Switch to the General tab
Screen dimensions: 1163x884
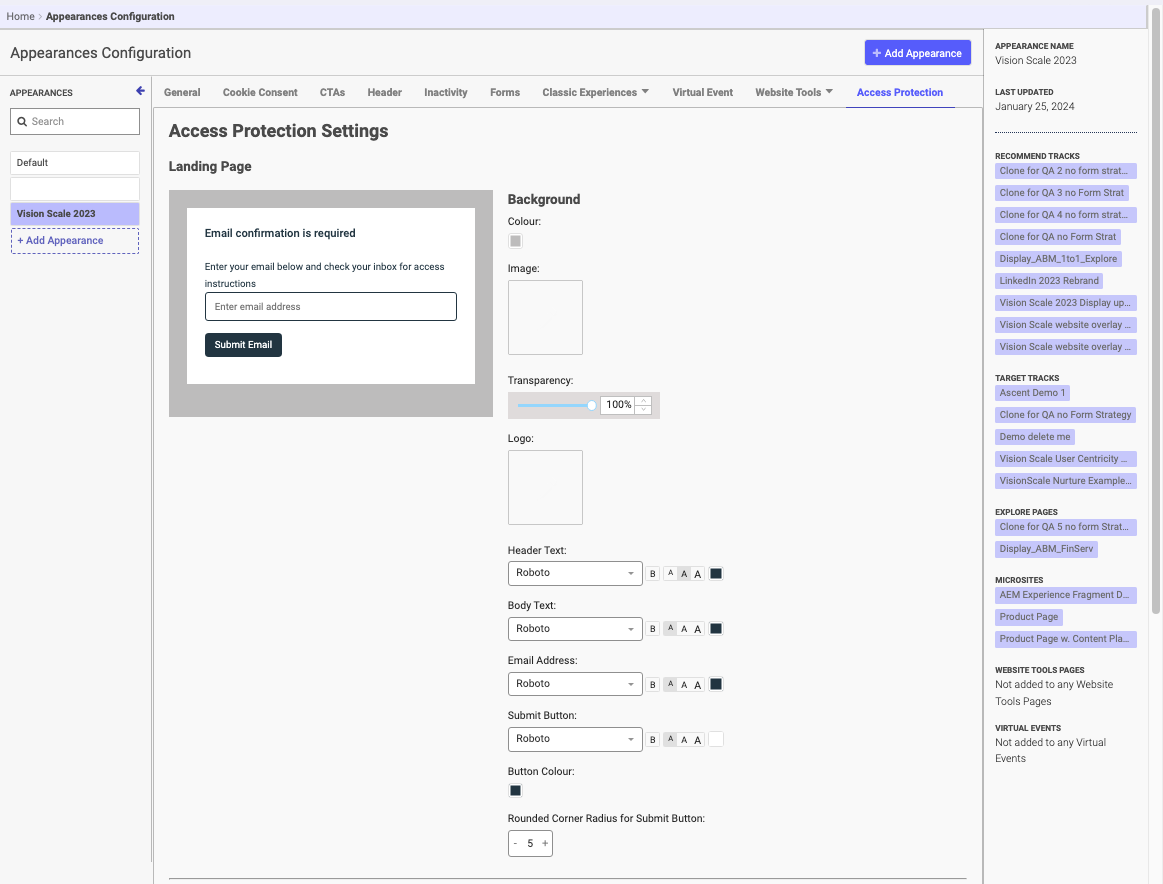pyautogui.click(x=182, y=92)
